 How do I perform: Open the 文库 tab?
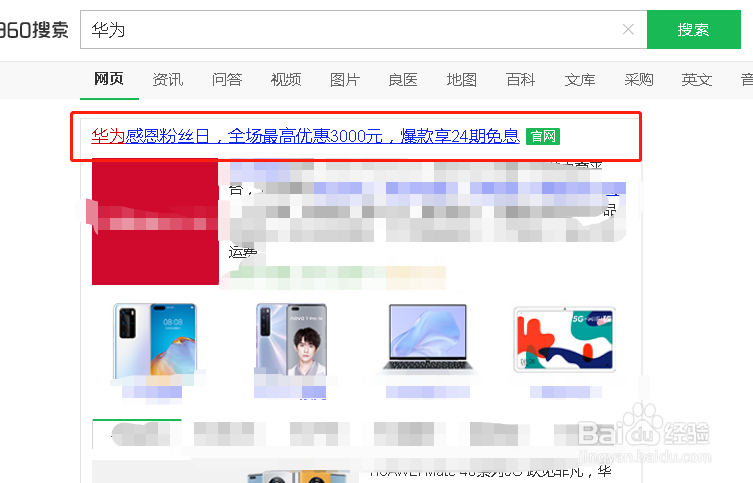coord(580,79)
